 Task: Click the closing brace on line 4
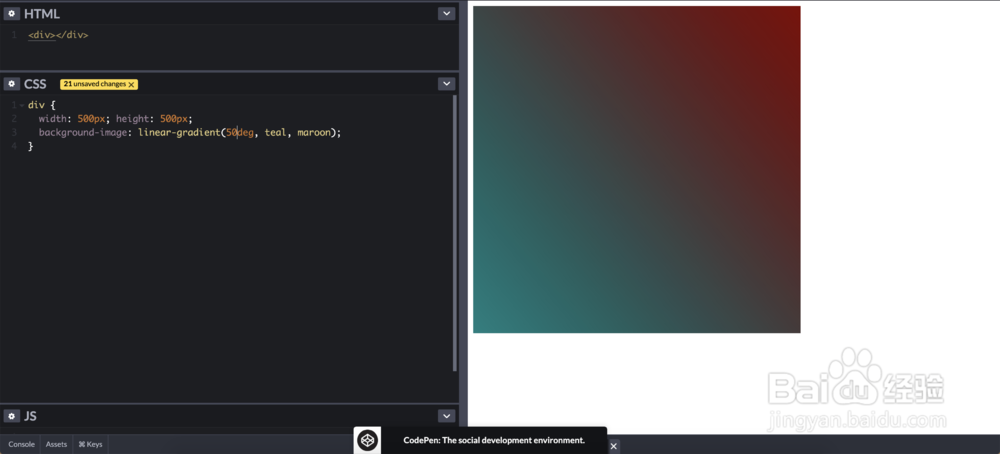(31, 147)
